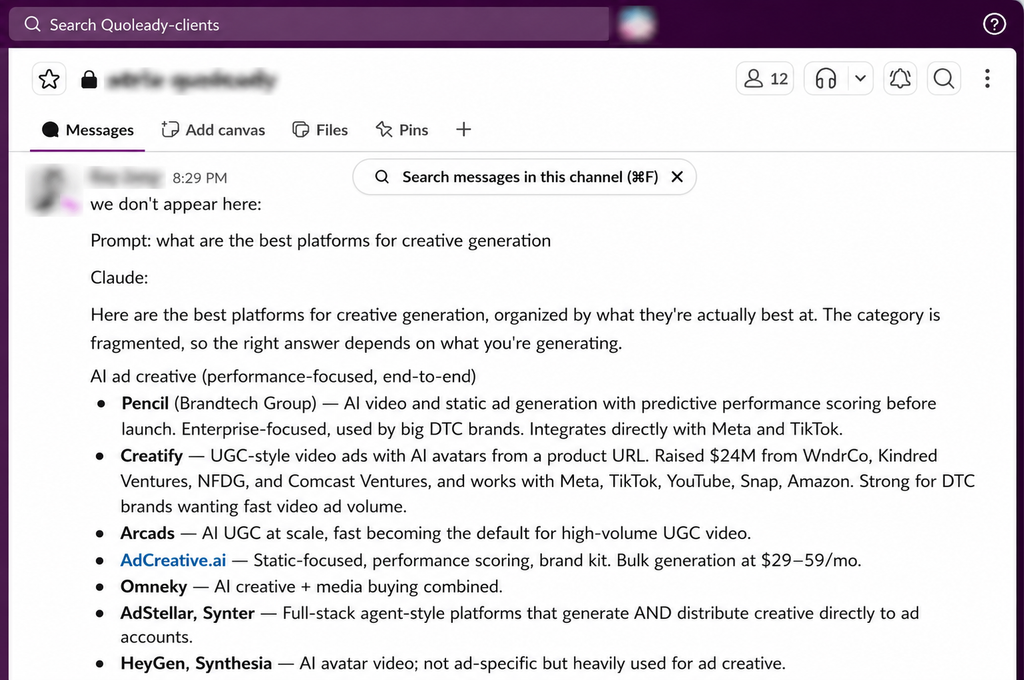This screenshot has width=1024, height=680.
Task: Click the magnifier in channel search box
Action: coord(382,177)
